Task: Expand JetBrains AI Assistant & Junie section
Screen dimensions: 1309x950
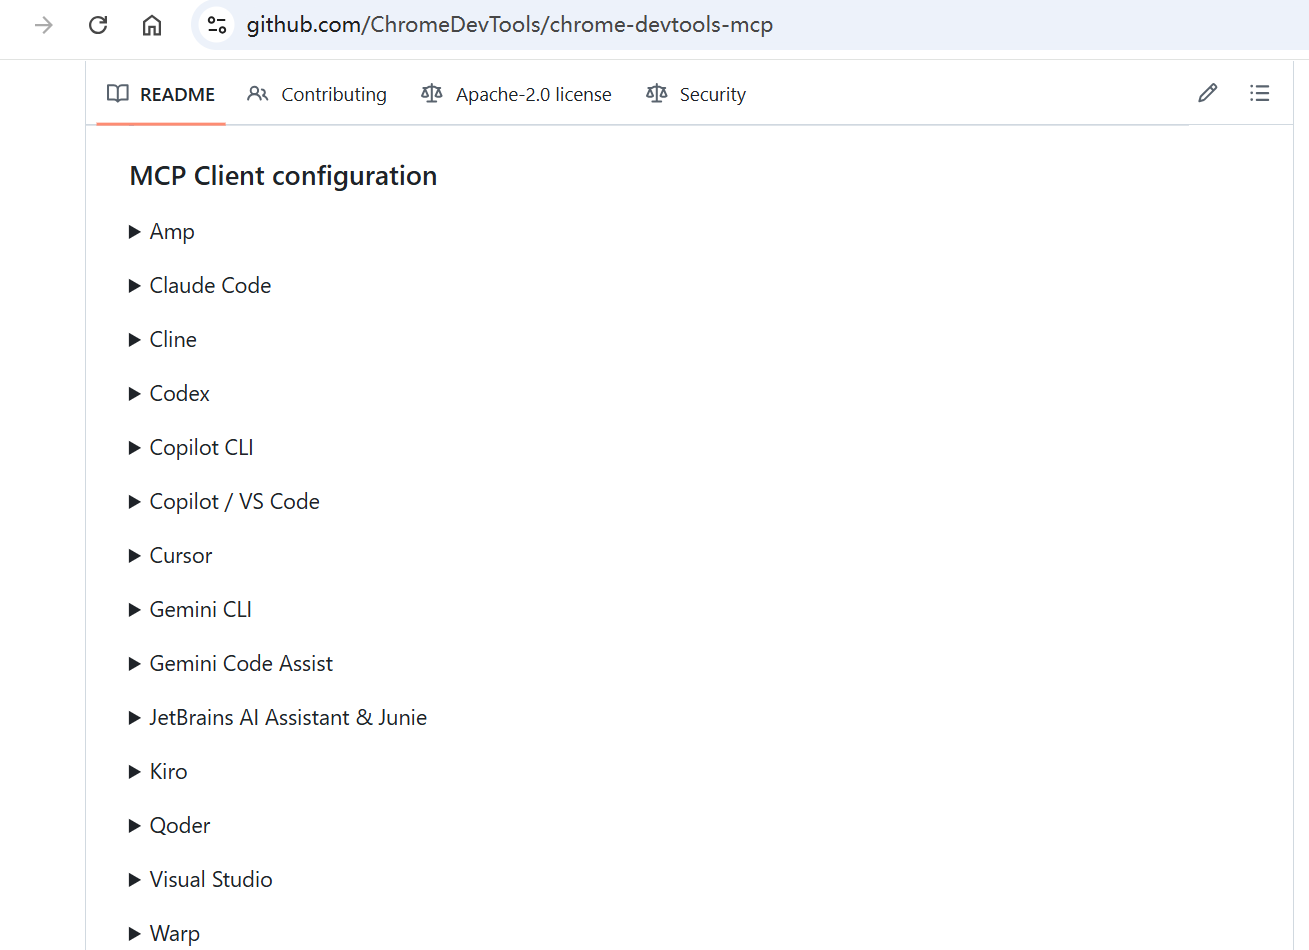Action: coord(287,718)
